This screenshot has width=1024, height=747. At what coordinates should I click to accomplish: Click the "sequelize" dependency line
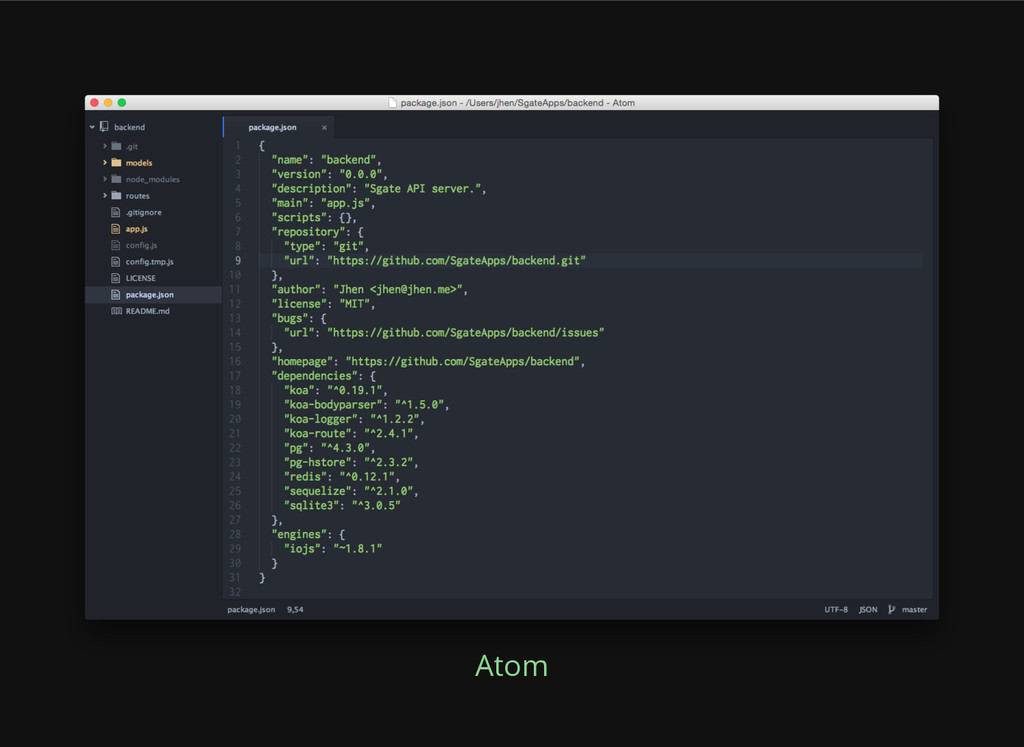click(x=351, y=491)
